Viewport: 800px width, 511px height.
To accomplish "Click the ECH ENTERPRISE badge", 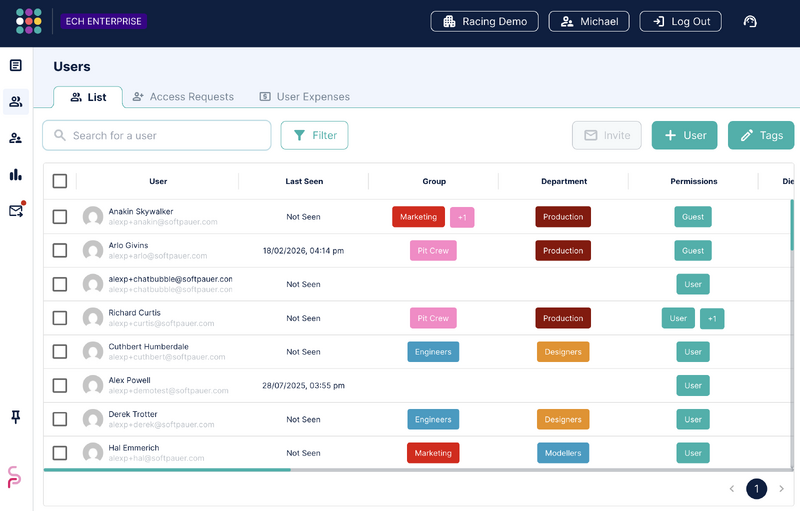I will pos(104,21).
